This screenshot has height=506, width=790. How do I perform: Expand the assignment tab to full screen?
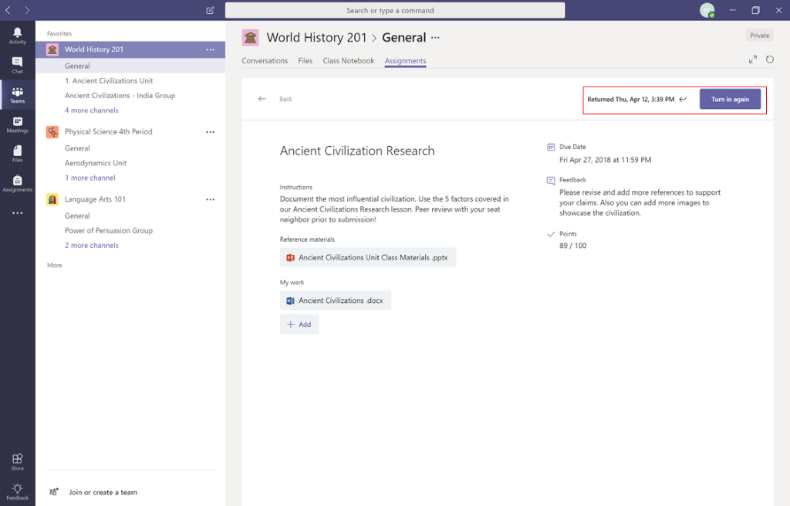[x=752, y=60]
